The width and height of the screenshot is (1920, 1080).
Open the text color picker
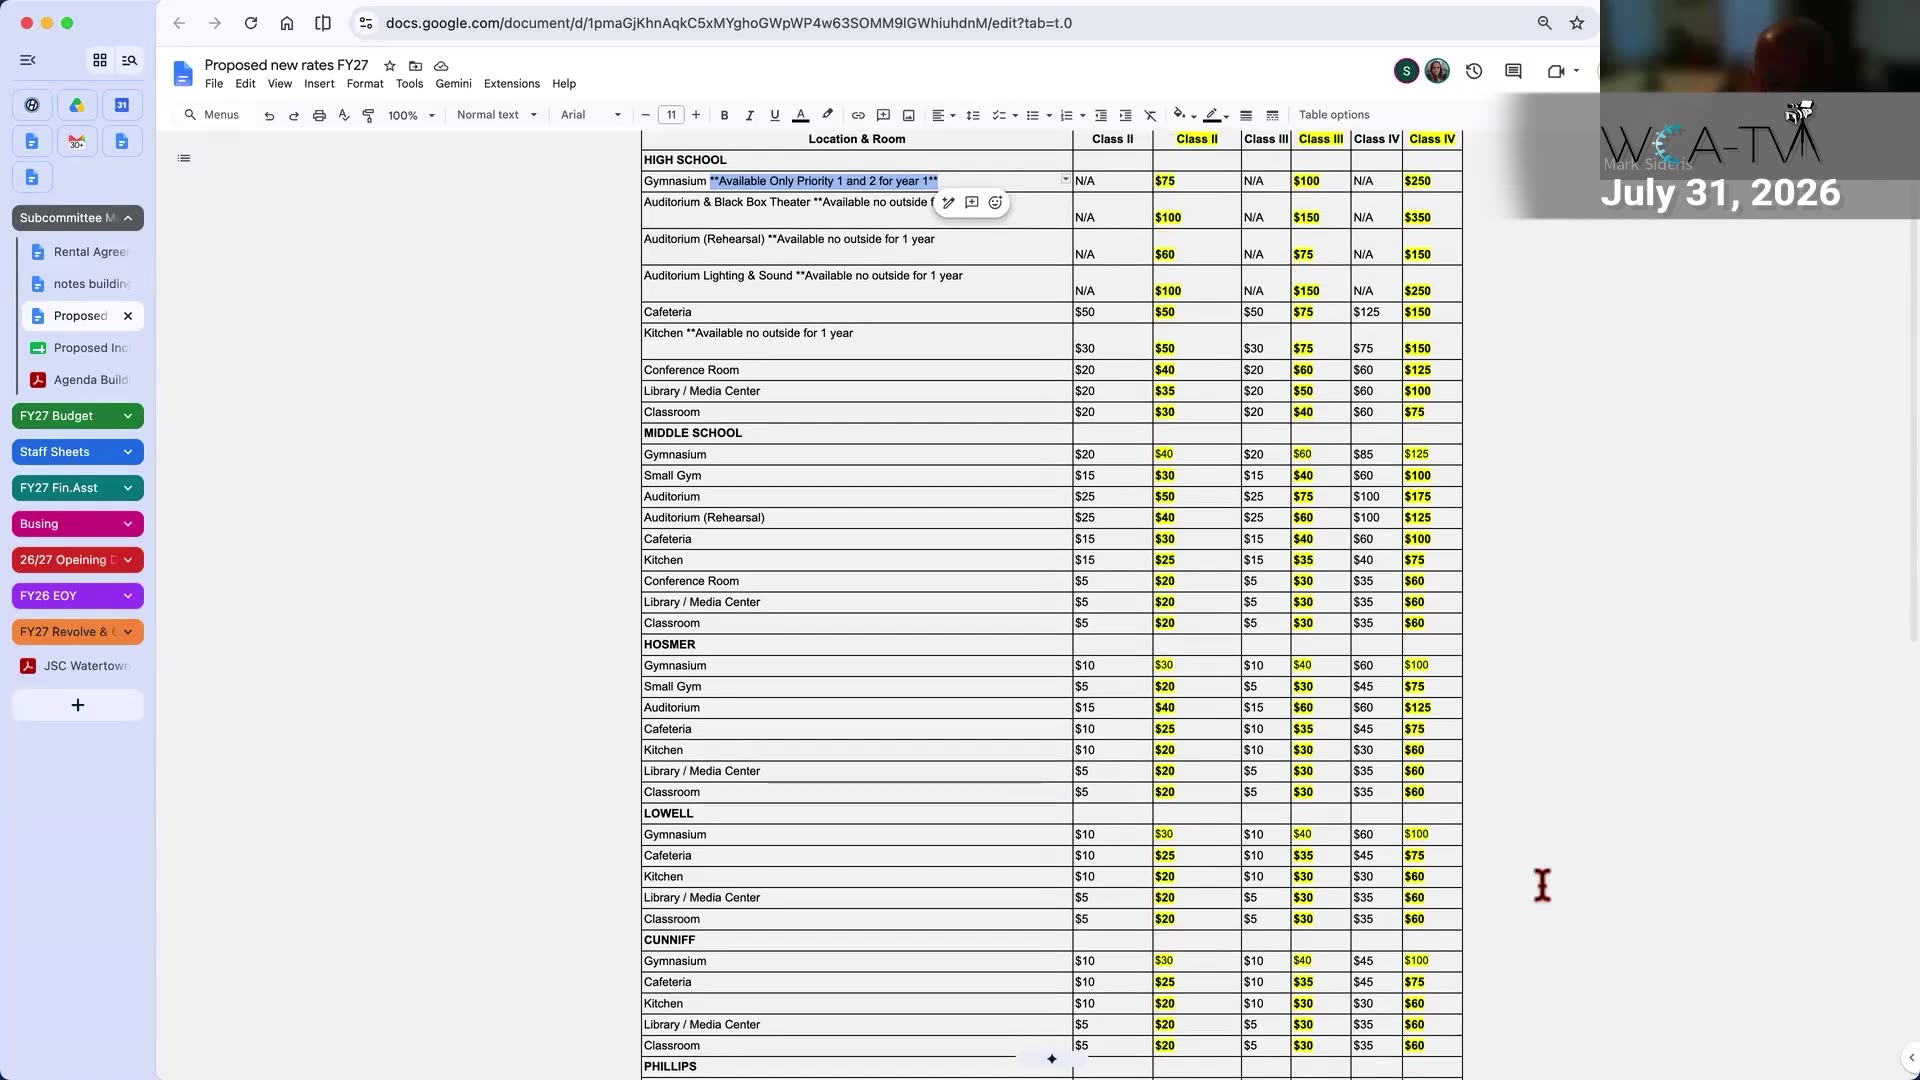pyautogui.click(x=800, y=115)
